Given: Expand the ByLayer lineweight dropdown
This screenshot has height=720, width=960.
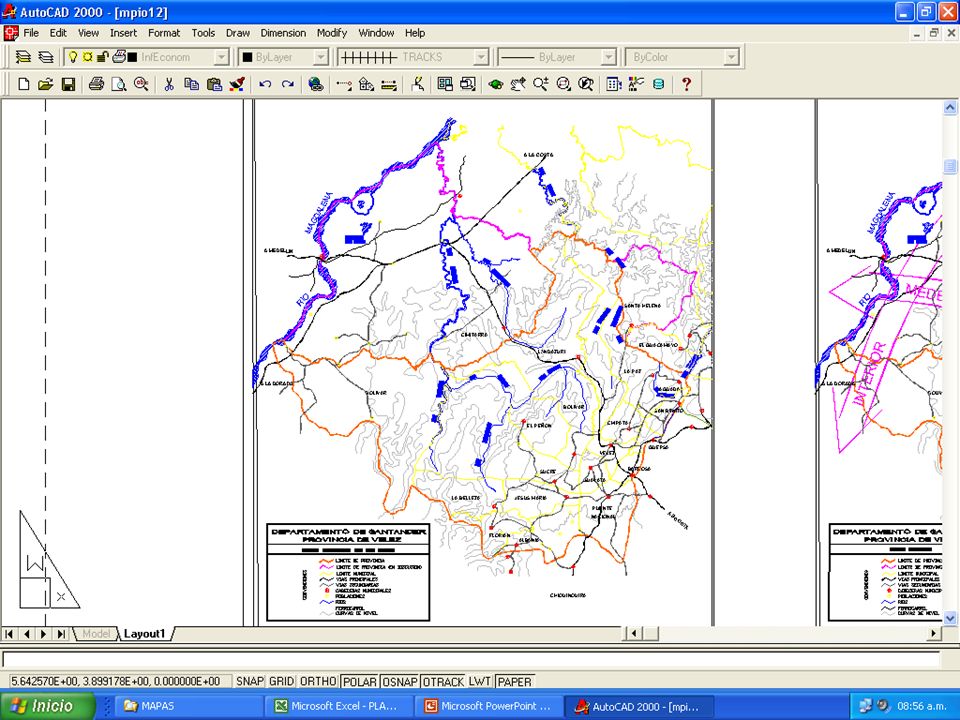Looking at the screenshot, I should [x=608, y=57].
